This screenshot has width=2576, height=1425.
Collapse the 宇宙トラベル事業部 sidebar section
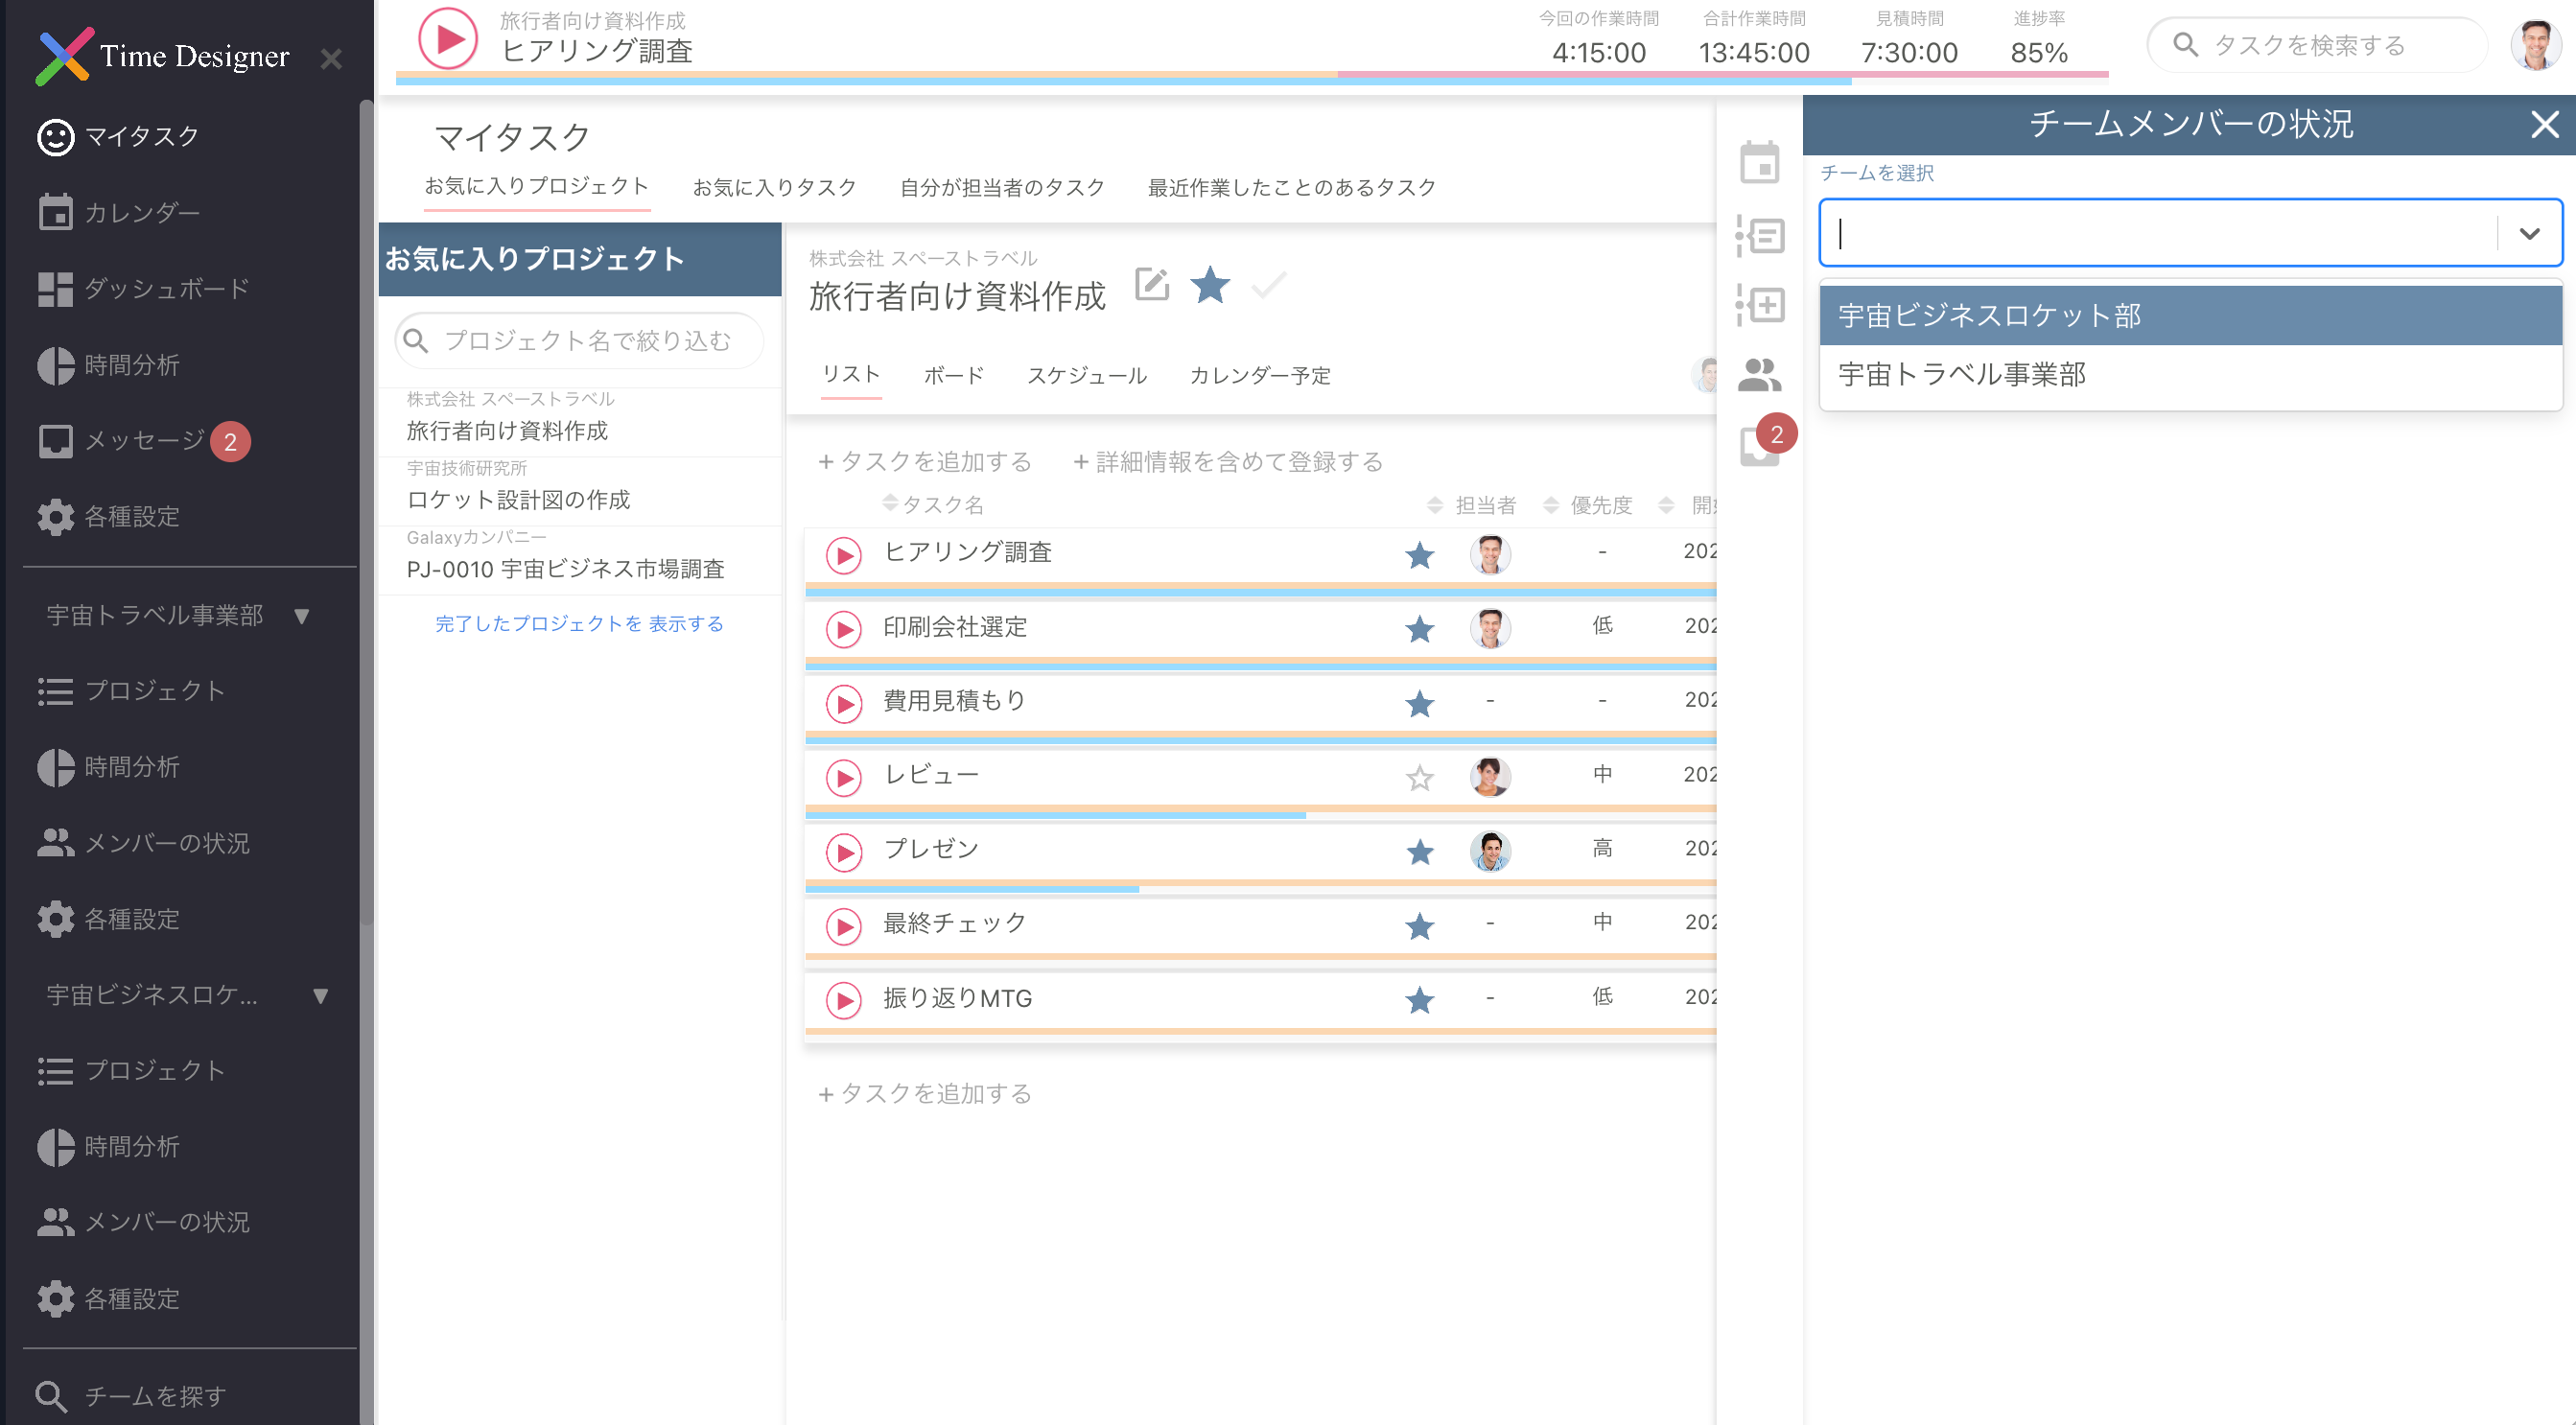click(x=302, y=615)
